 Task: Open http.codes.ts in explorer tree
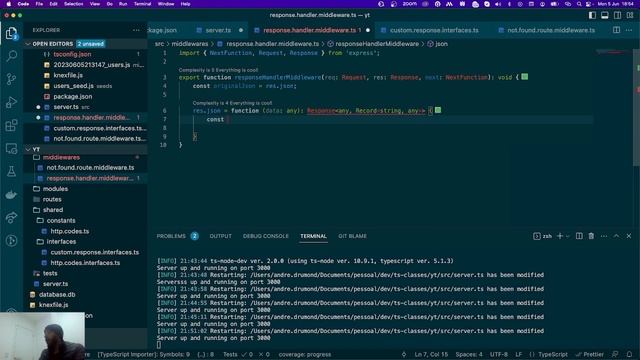tap(70, 231)
